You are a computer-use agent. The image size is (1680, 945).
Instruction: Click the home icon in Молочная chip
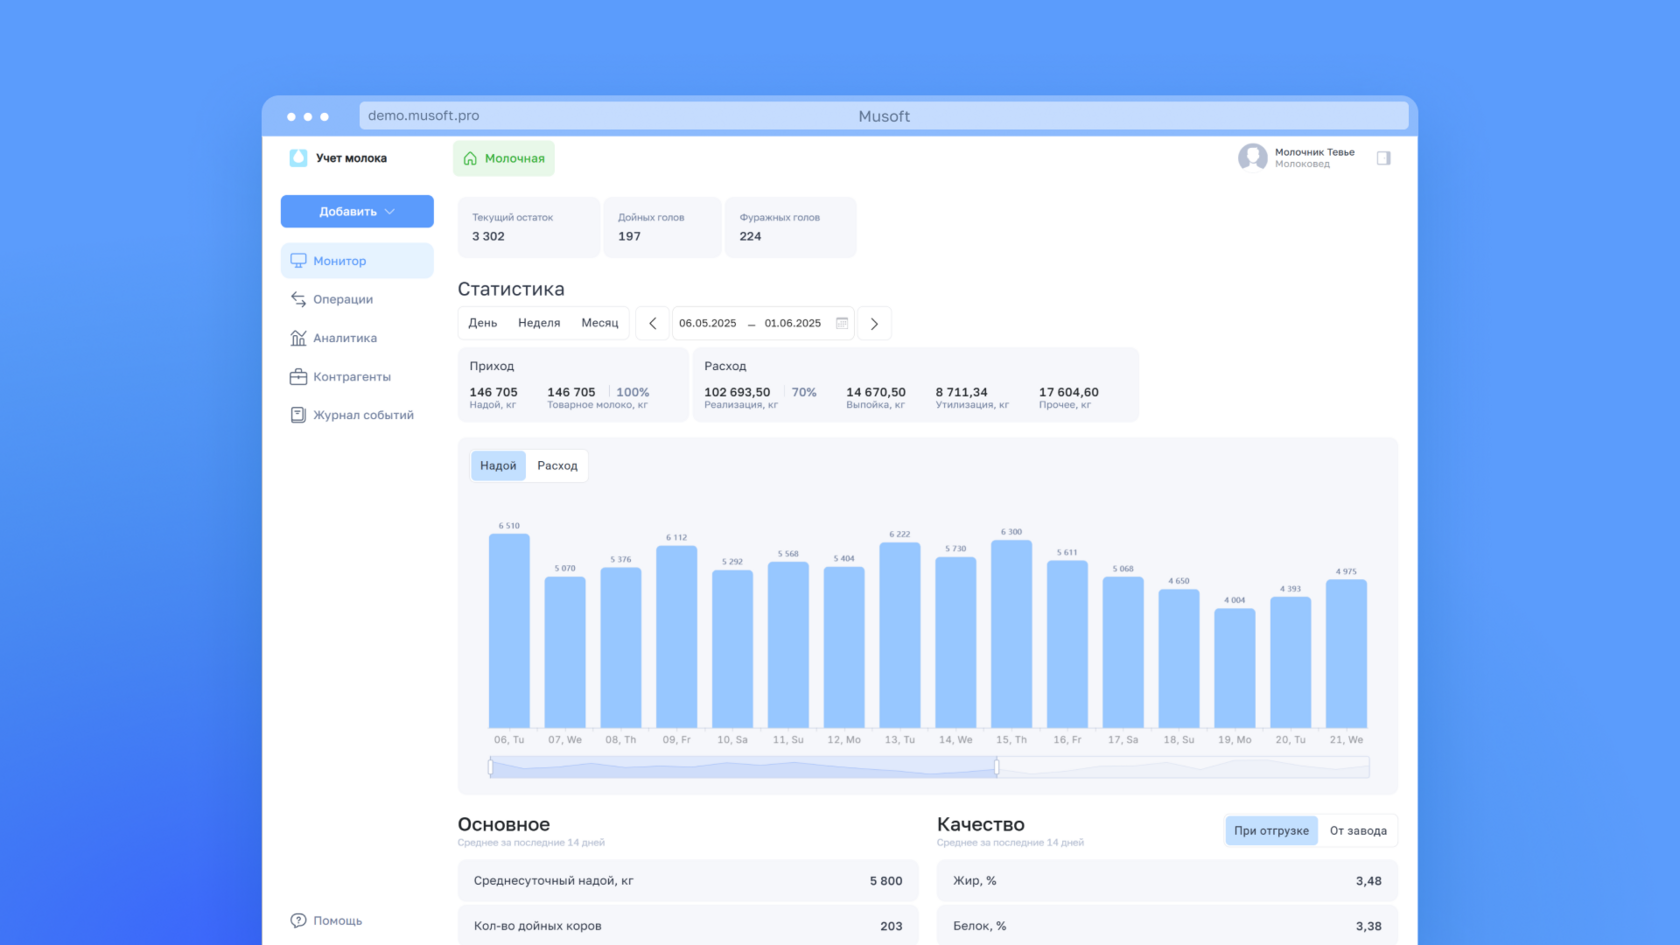(x=470, y=159)
